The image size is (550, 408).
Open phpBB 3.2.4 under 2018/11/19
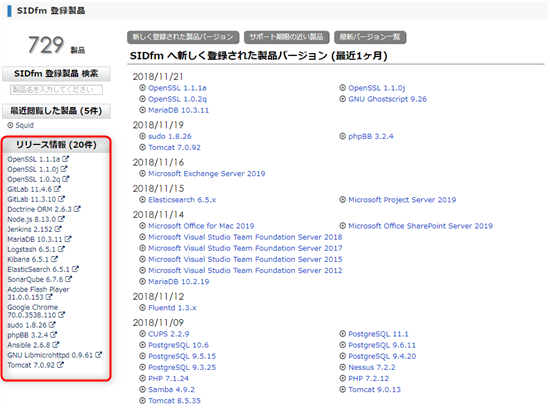tap(371, 136)
